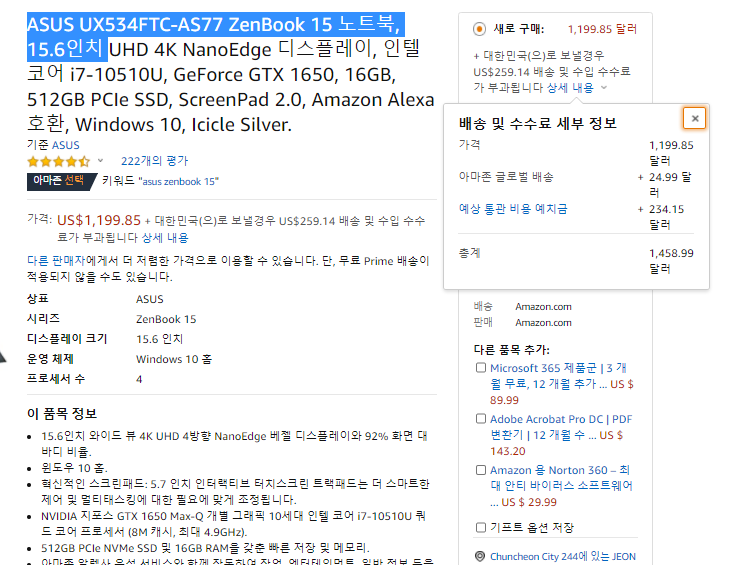The image size is (751, 565).
Task: Click the 234.15 달러 import fee amount
Action: [666, 216]
